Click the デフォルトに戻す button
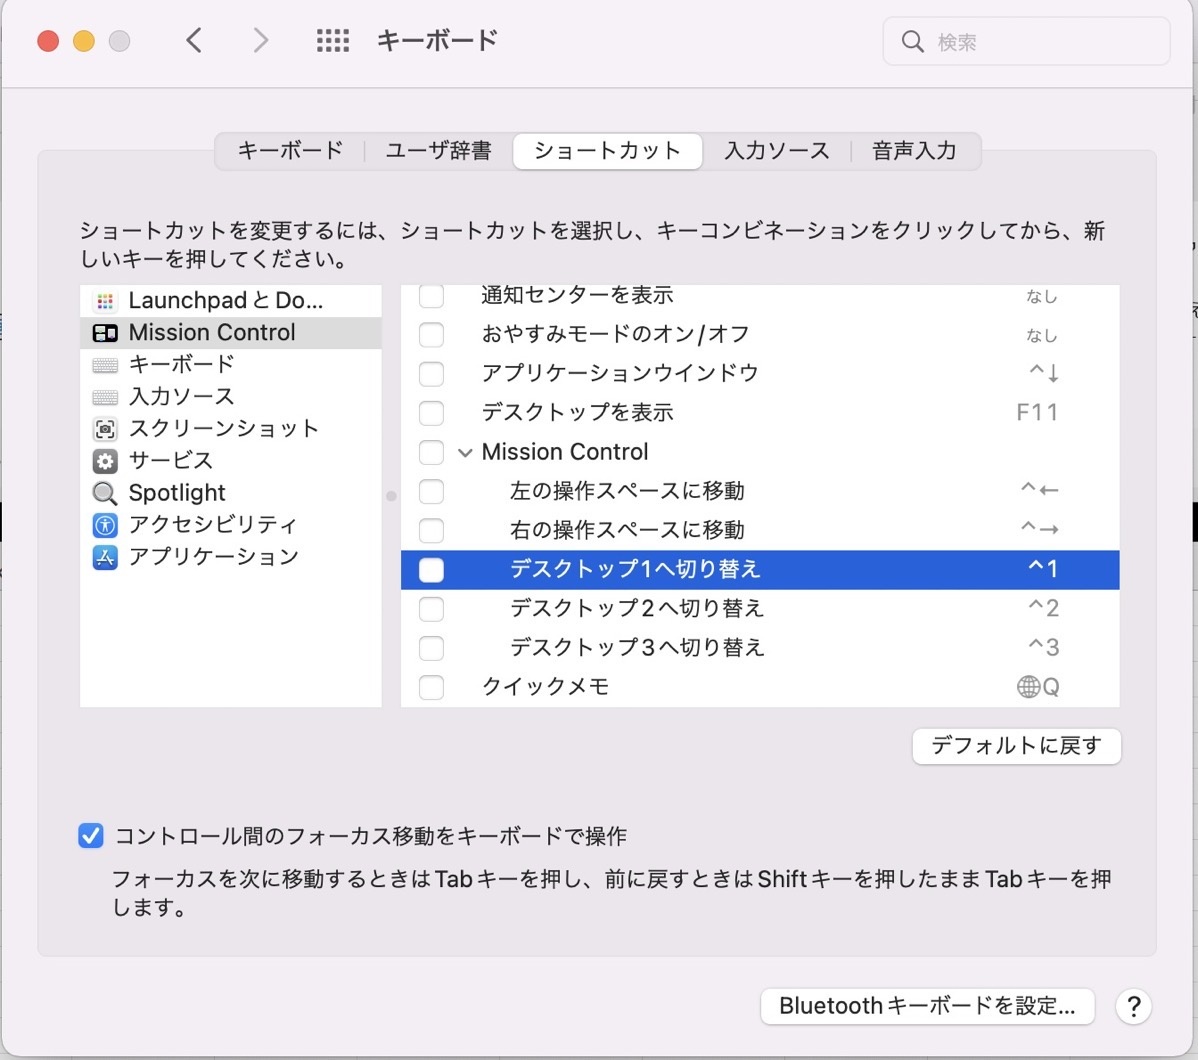This screenshot has height=1060, width=1198. 1016,746
